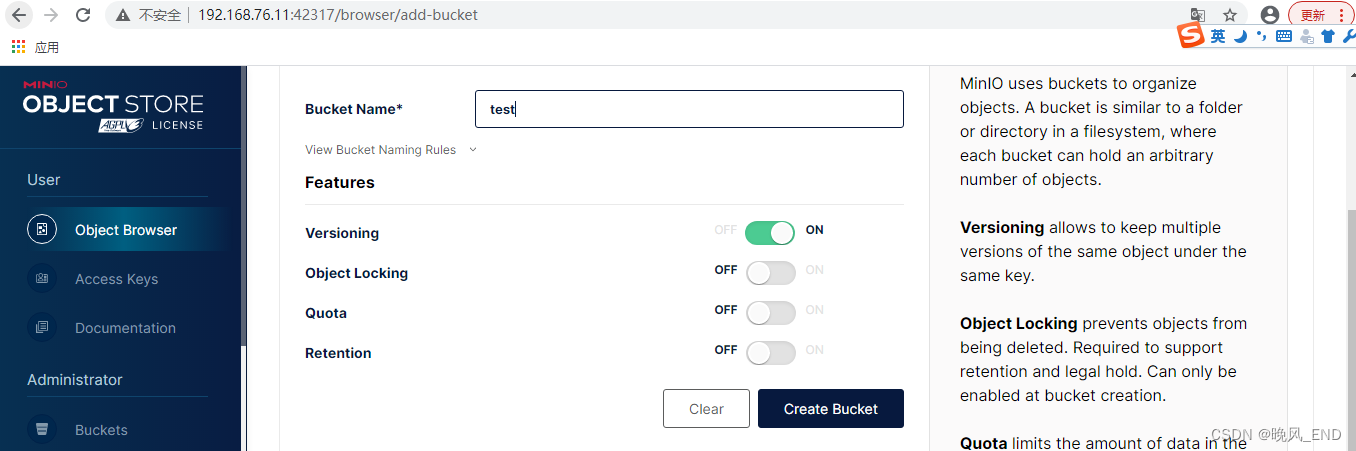Open the browser profile avatar icon

[x=1270, y=15]
